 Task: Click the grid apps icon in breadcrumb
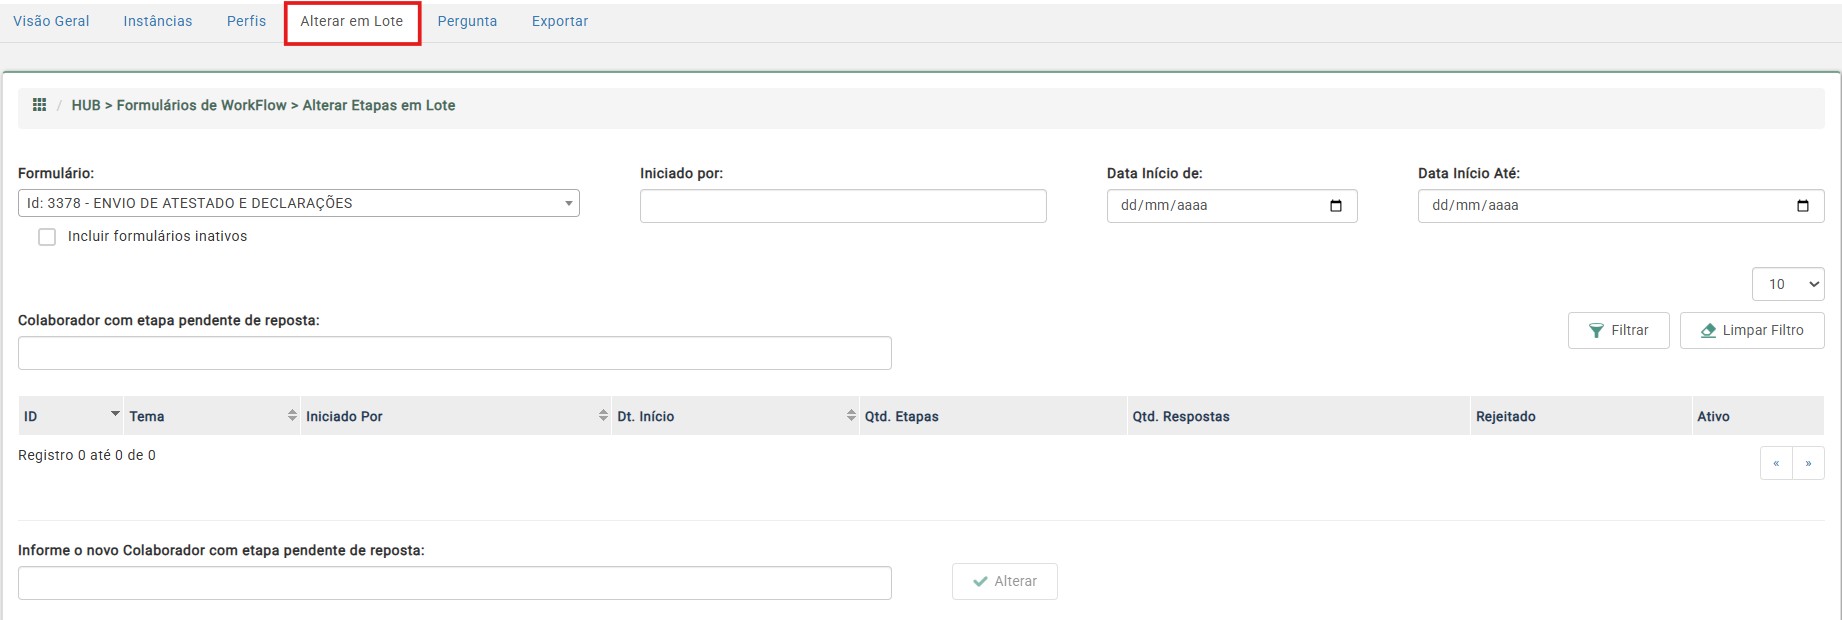coord(40,105)
